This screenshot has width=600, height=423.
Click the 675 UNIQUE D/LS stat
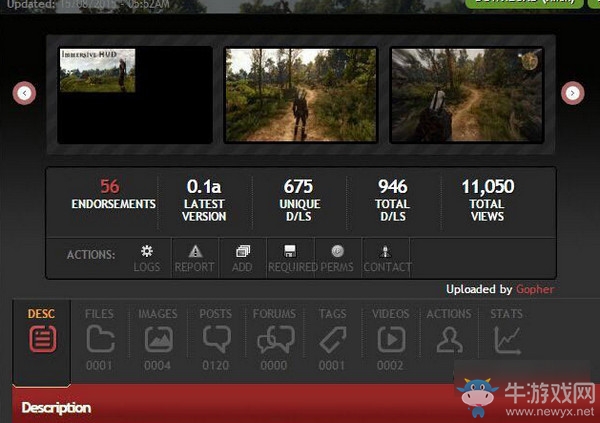pyautogui.click(x=299, y=200)
